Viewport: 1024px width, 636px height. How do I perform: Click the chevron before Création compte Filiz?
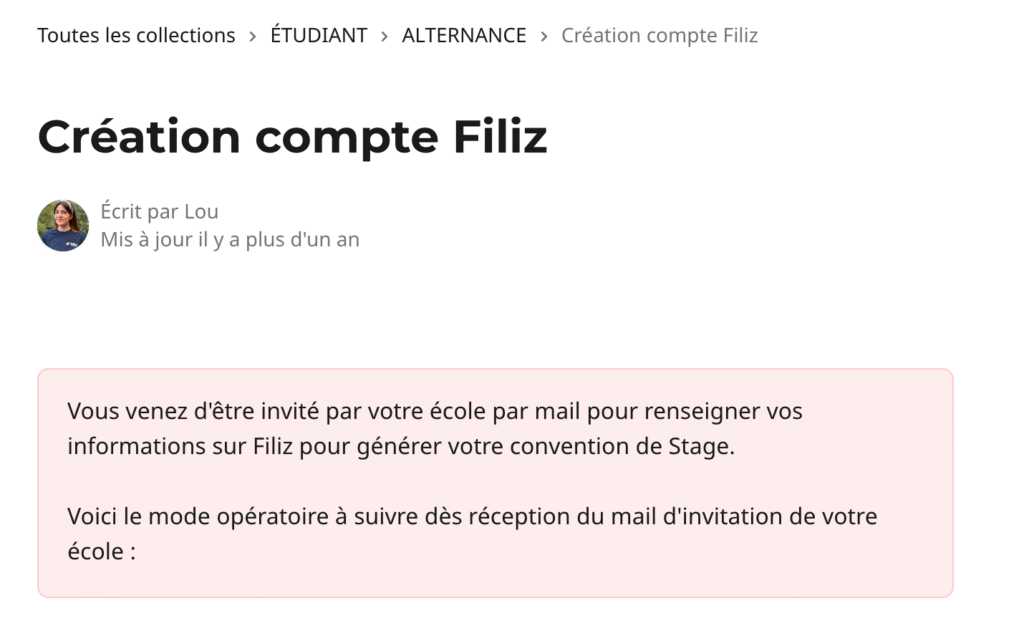543,35
